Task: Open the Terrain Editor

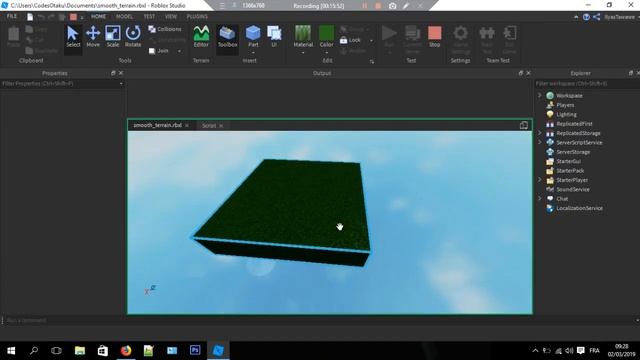Action: [201, 37]
